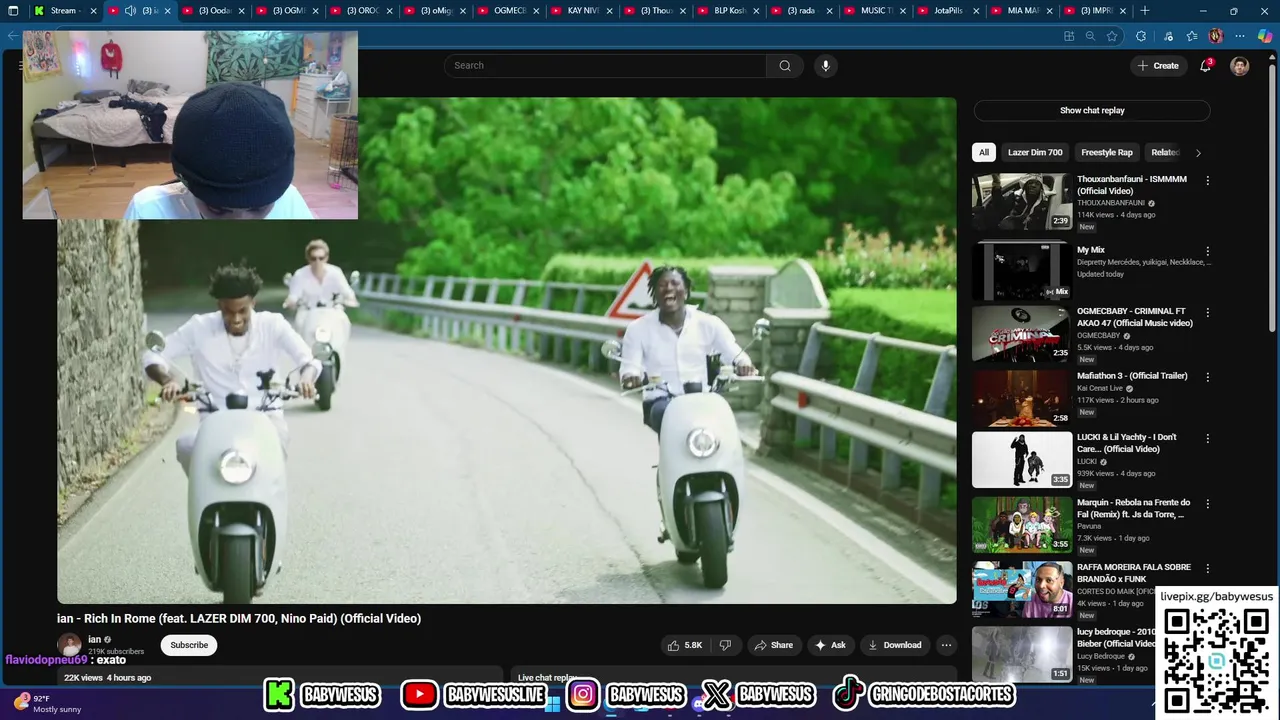The image size is (1280, 720).
Task: Open browser favorites list icon
Action: tap(1192, 36)
